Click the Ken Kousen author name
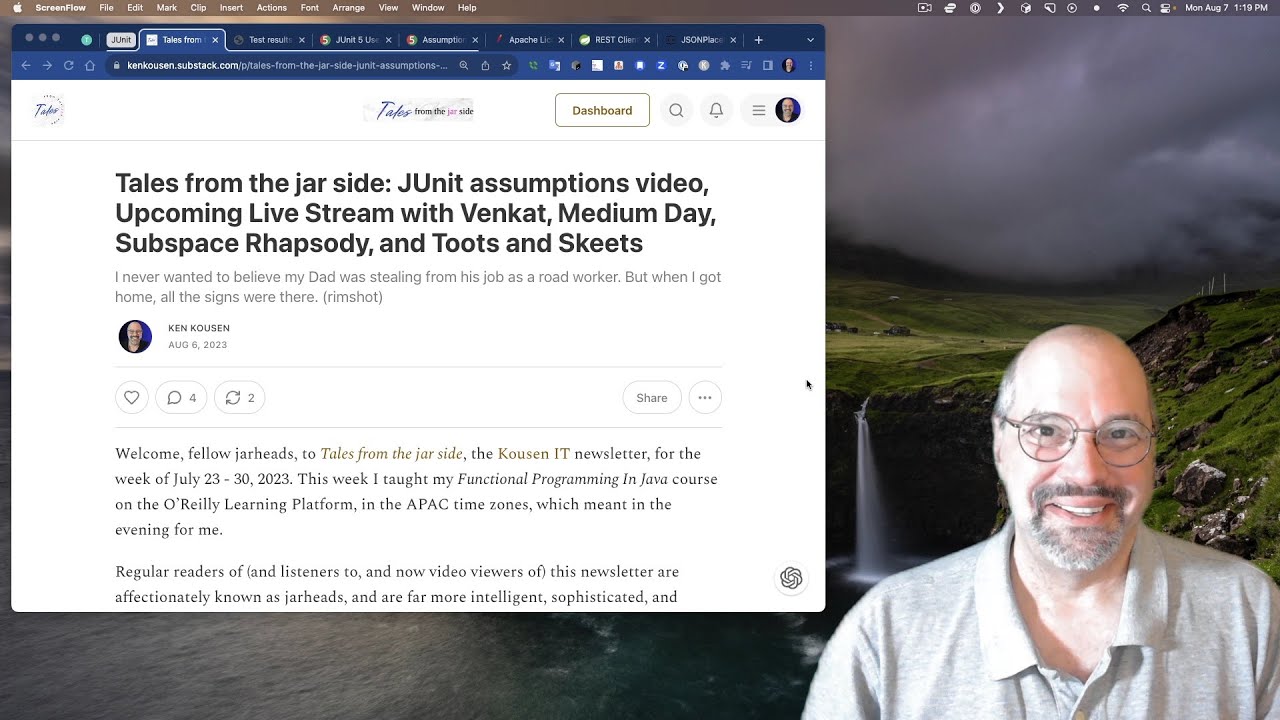 199,328
